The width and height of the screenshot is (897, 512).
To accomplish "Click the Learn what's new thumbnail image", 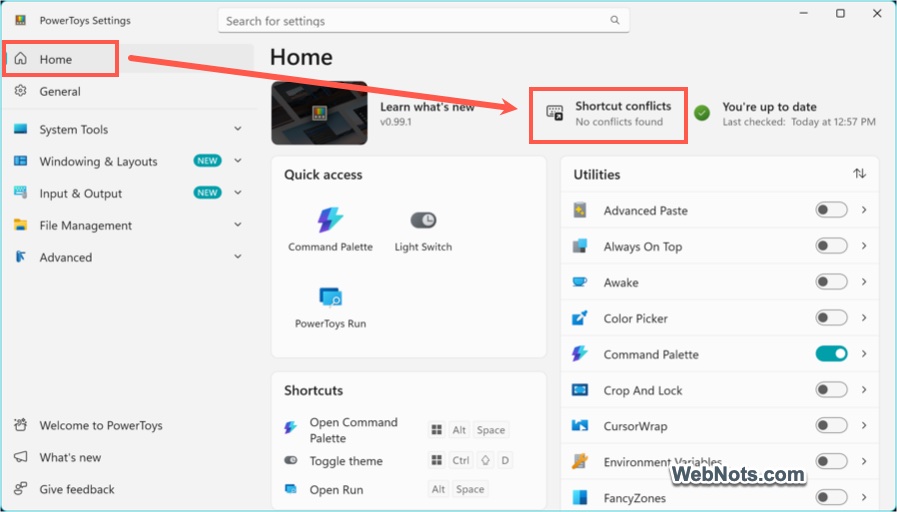I will pyautogui.click(x=319, y=113).
